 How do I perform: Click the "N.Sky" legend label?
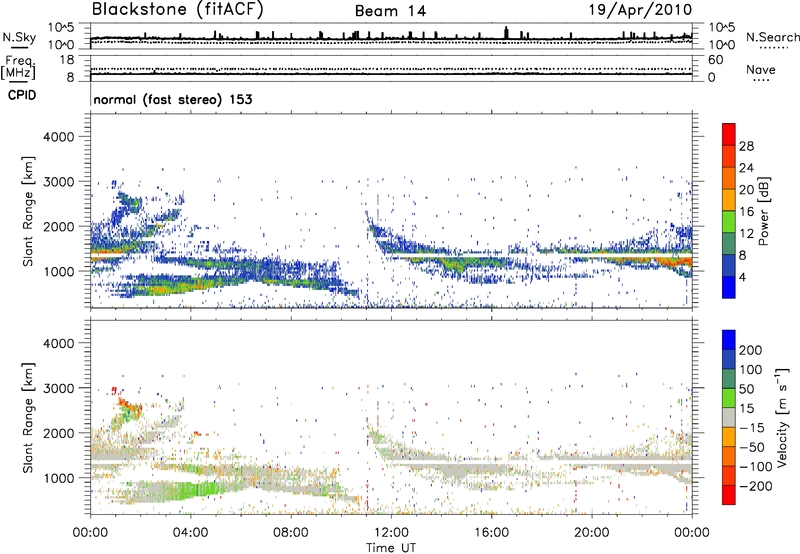click(x=19, y=37)
